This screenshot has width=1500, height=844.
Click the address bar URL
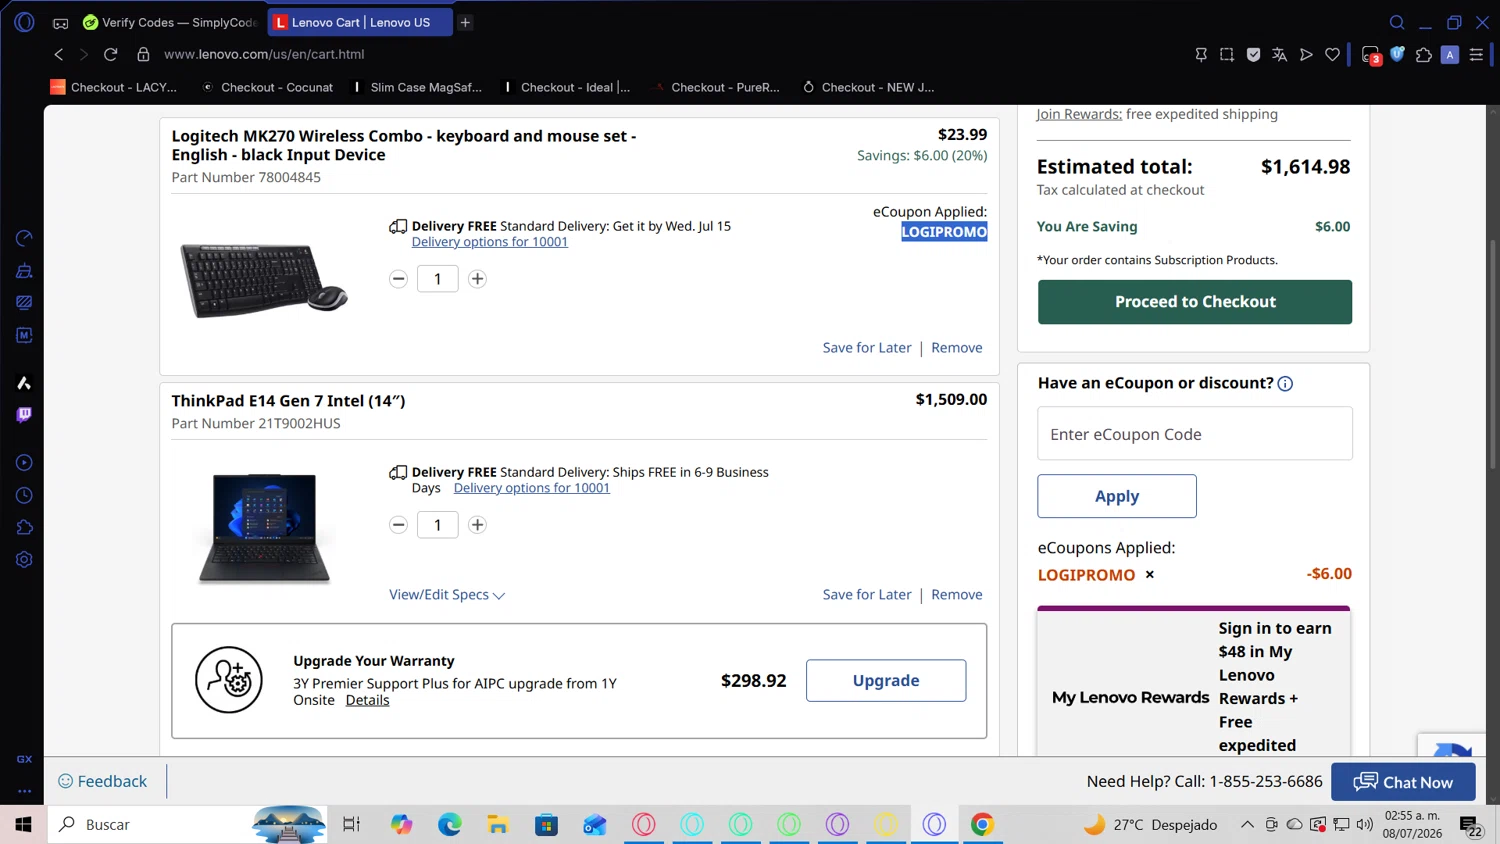(x=264, y=54)
